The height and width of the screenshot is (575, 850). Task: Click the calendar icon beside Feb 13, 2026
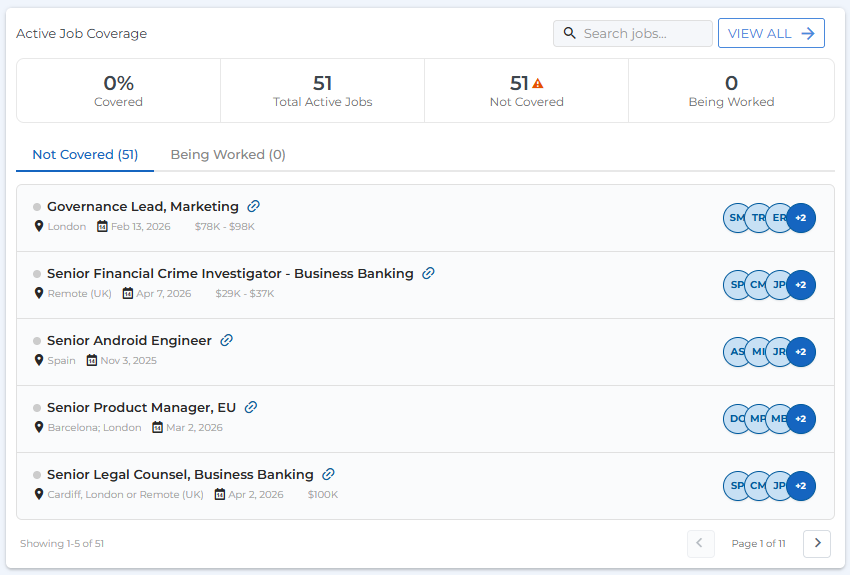(102, 226)
